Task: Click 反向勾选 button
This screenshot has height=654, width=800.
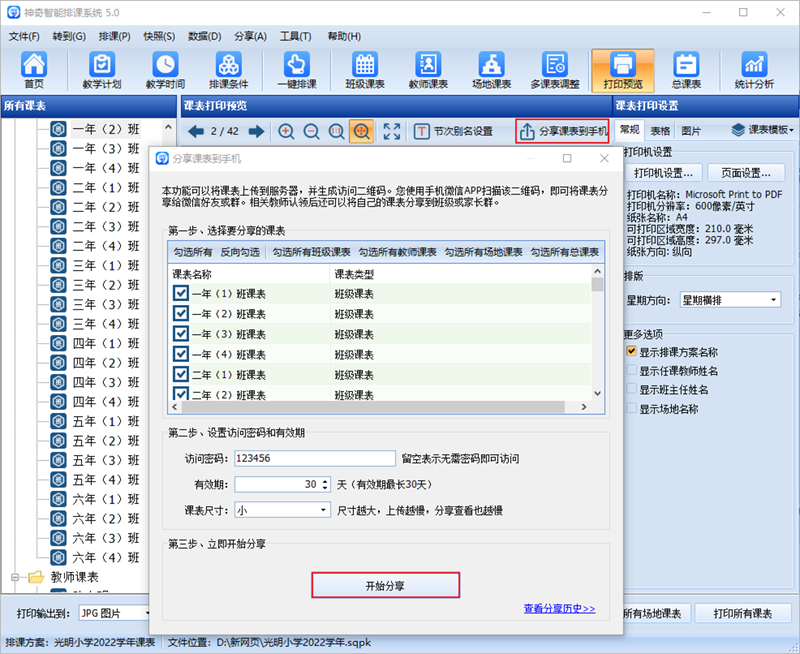Action: [240, 252]
